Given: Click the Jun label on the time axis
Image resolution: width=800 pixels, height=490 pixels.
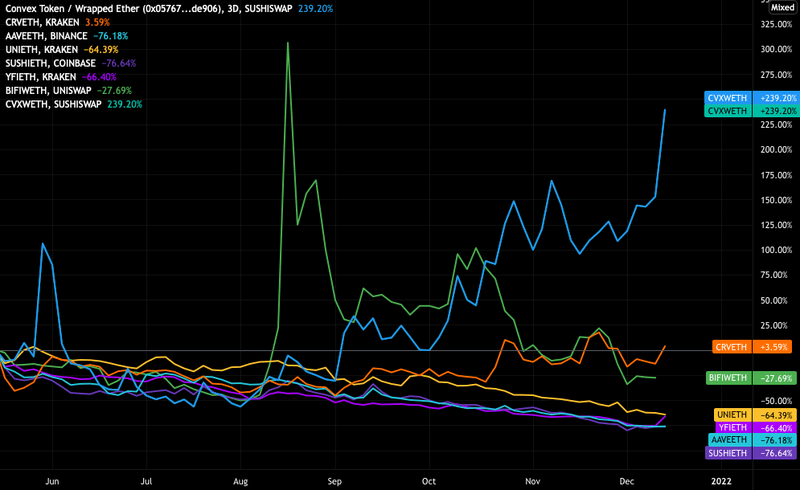Looking at the screenshot, I should [x=52, y=481].
